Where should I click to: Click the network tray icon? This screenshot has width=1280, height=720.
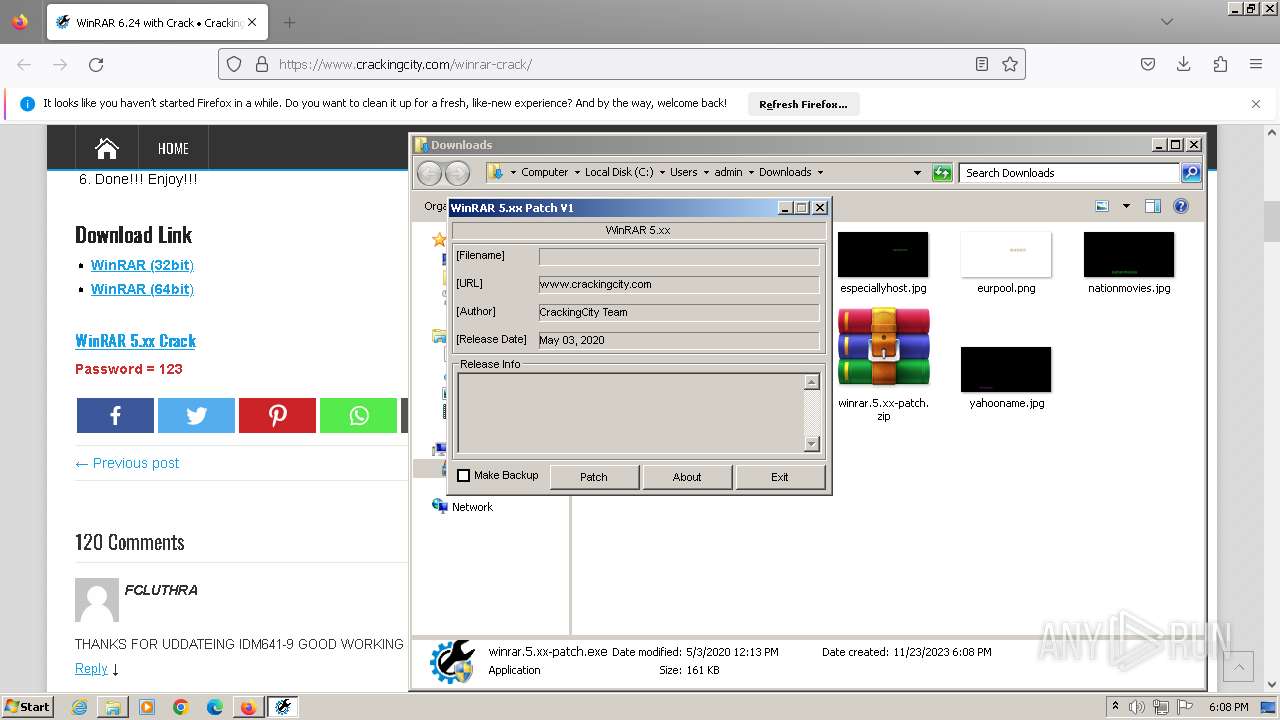(1161, 707)
